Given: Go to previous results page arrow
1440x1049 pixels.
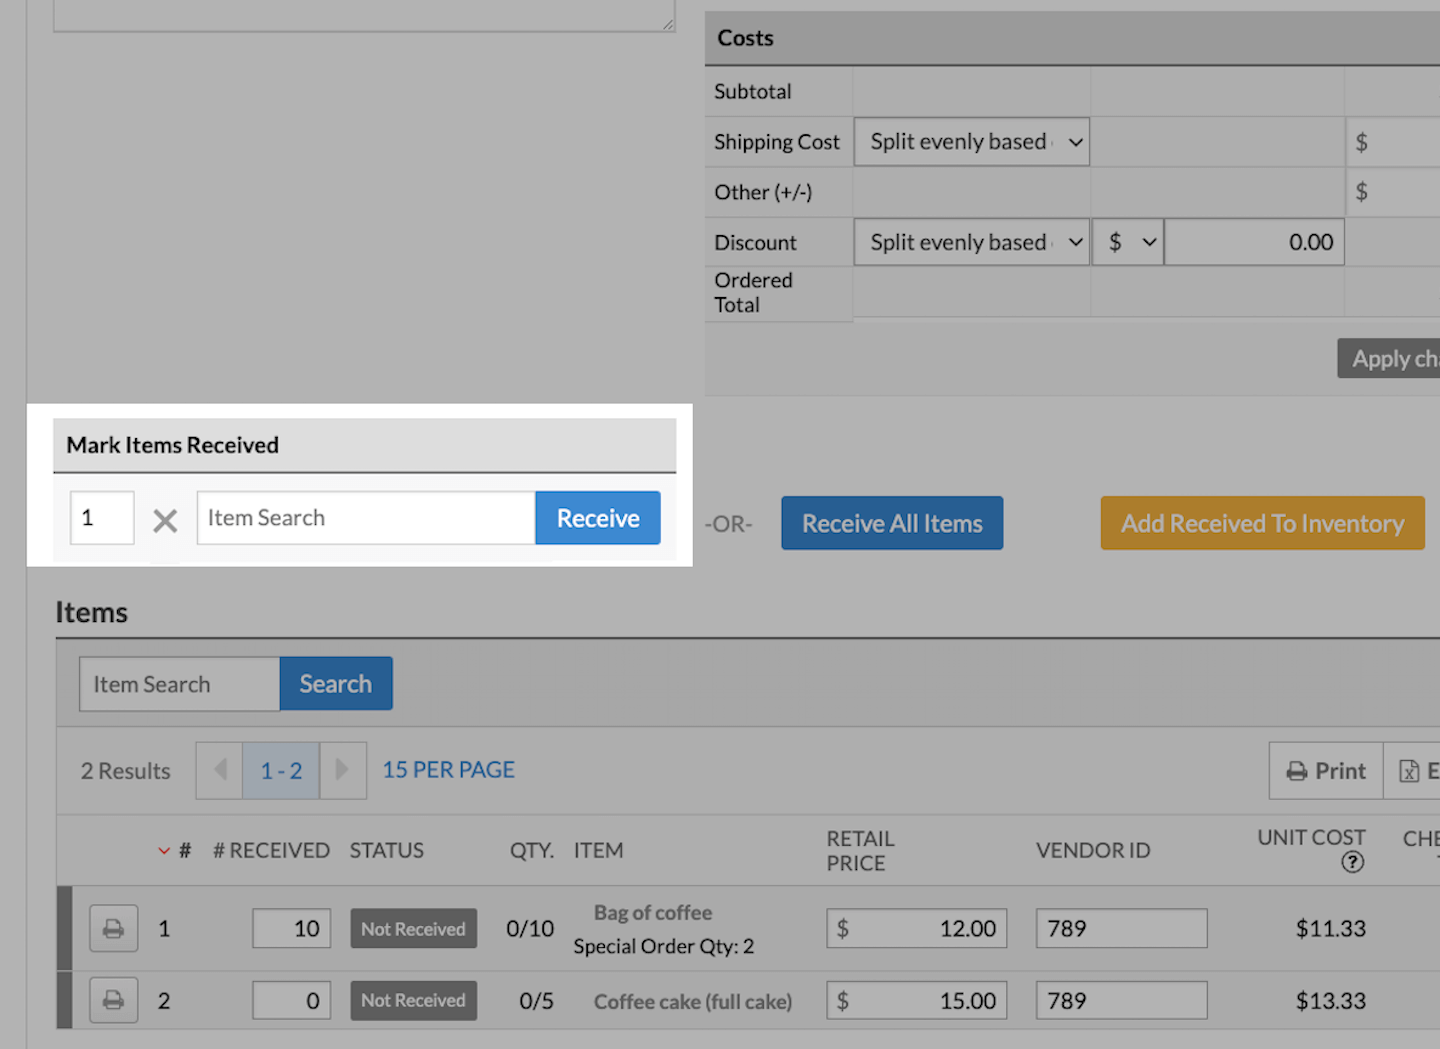Looking at the screenshot, I should coord(220,770).
